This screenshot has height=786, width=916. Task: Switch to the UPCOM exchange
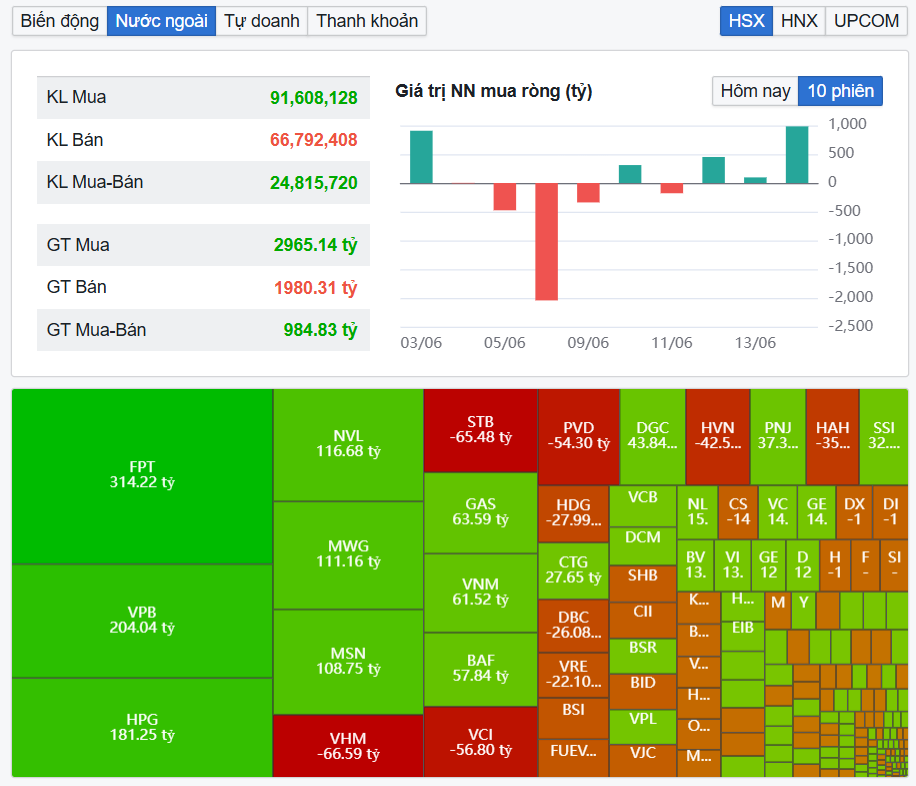coord(866,21)
